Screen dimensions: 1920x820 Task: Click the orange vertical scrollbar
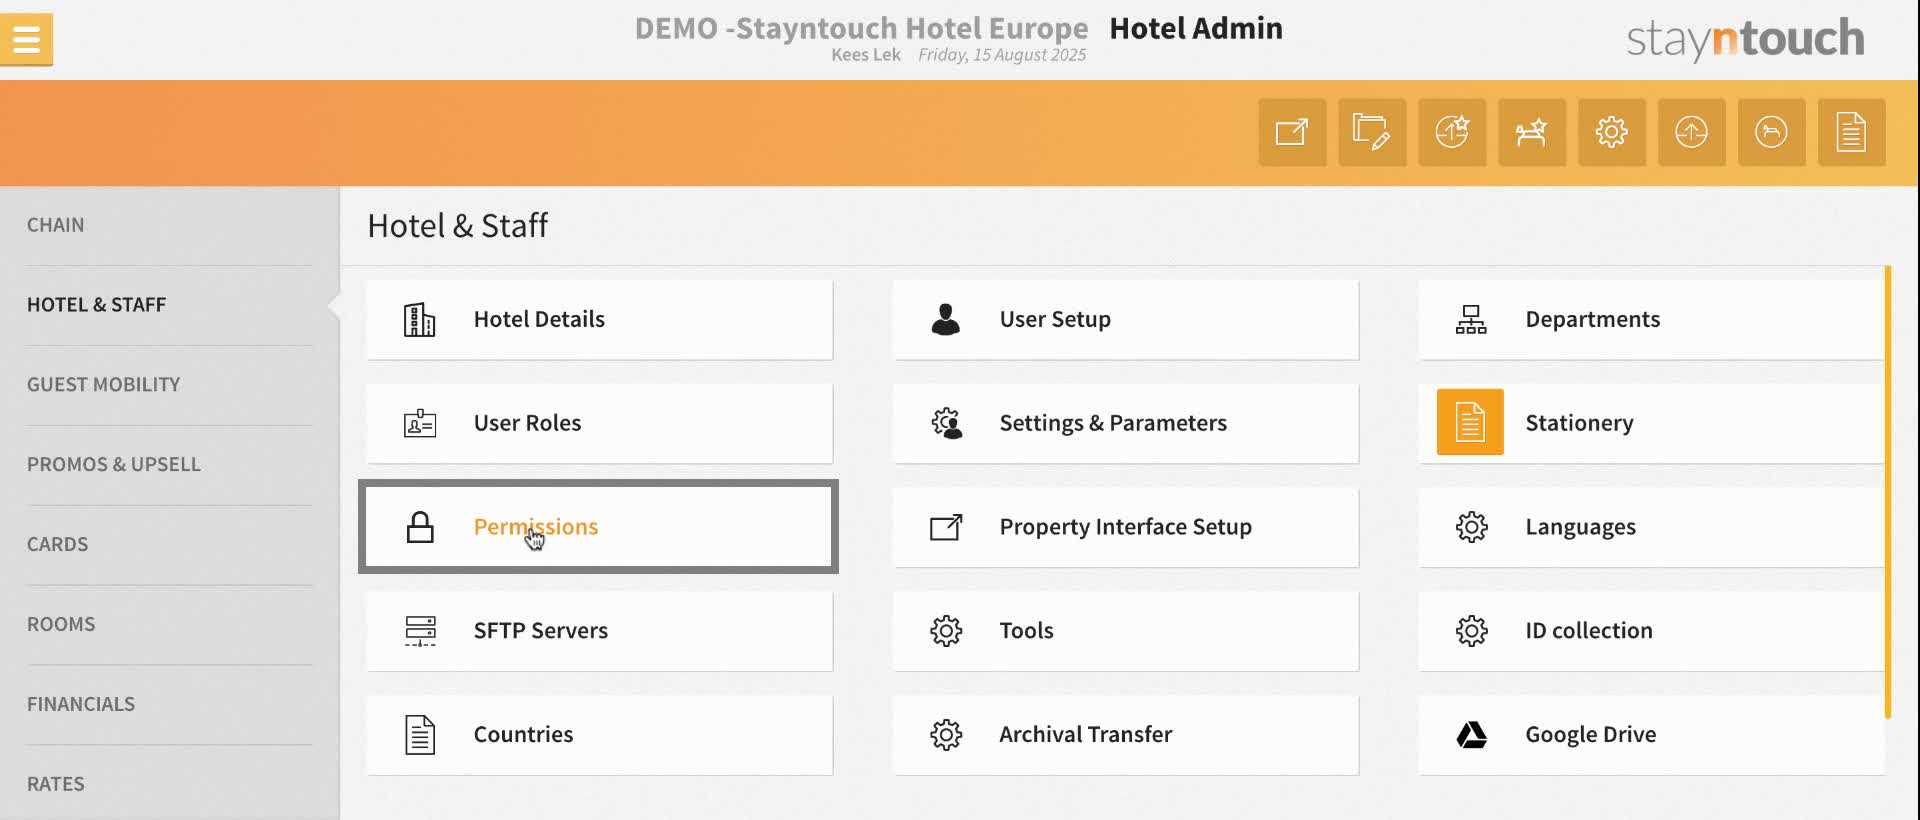click(1888, 492)
